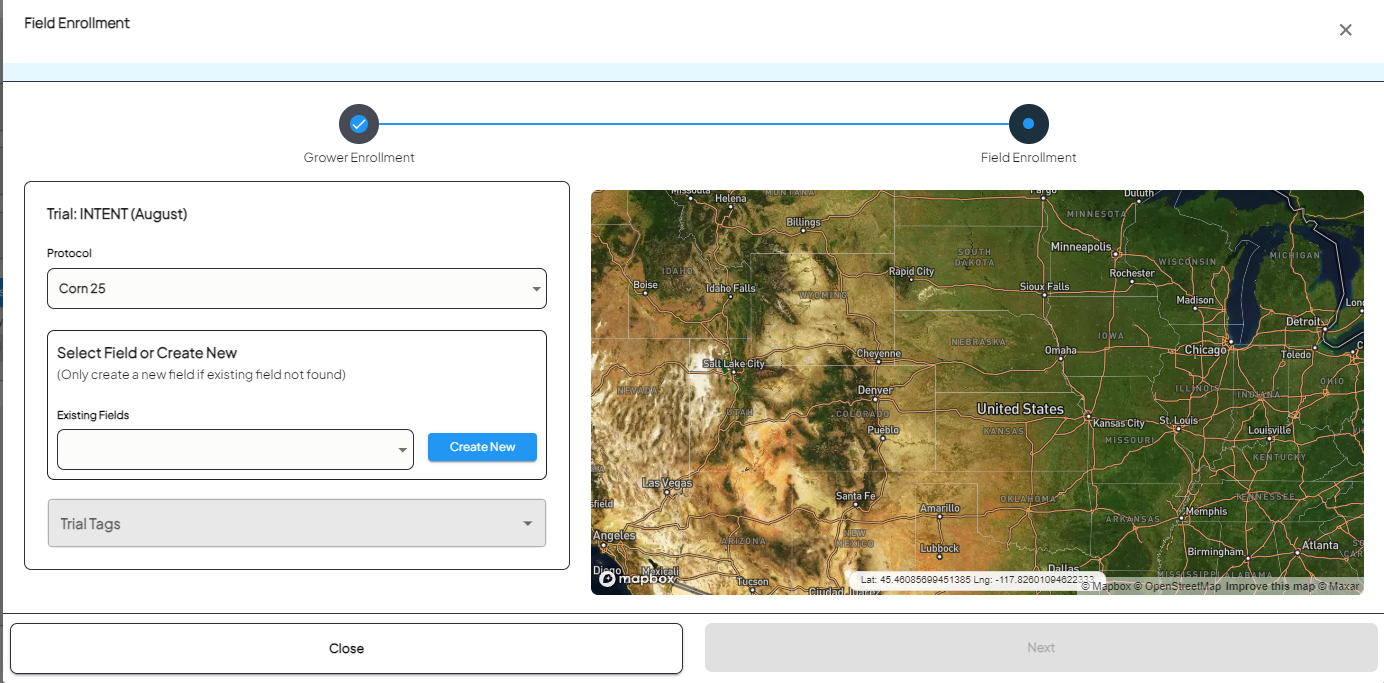Screen dimensions: 1384x683
Task: Click the Mapbox logo on the map
Action: 637,578
